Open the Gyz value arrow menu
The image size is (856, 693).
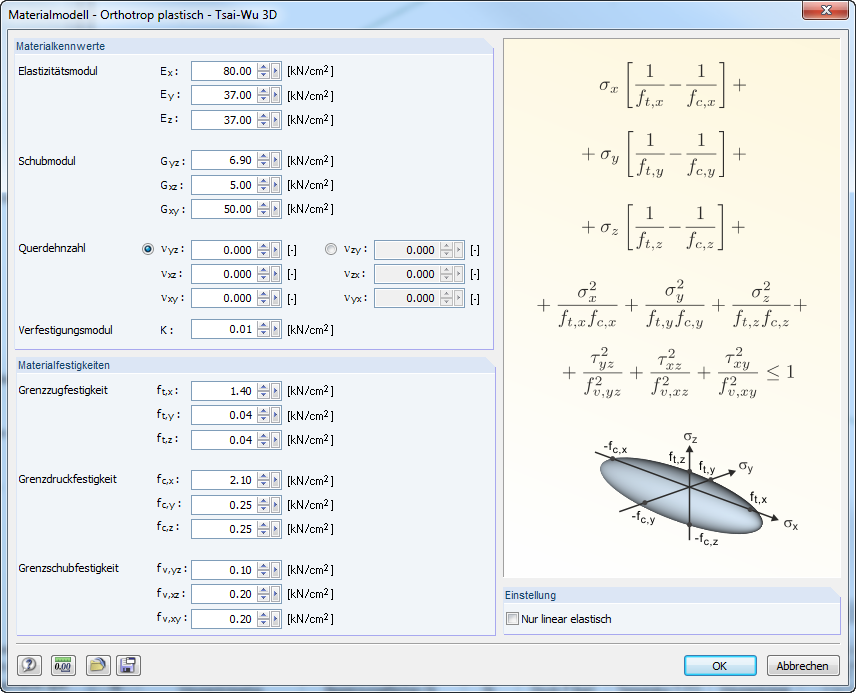coord(276,161)
